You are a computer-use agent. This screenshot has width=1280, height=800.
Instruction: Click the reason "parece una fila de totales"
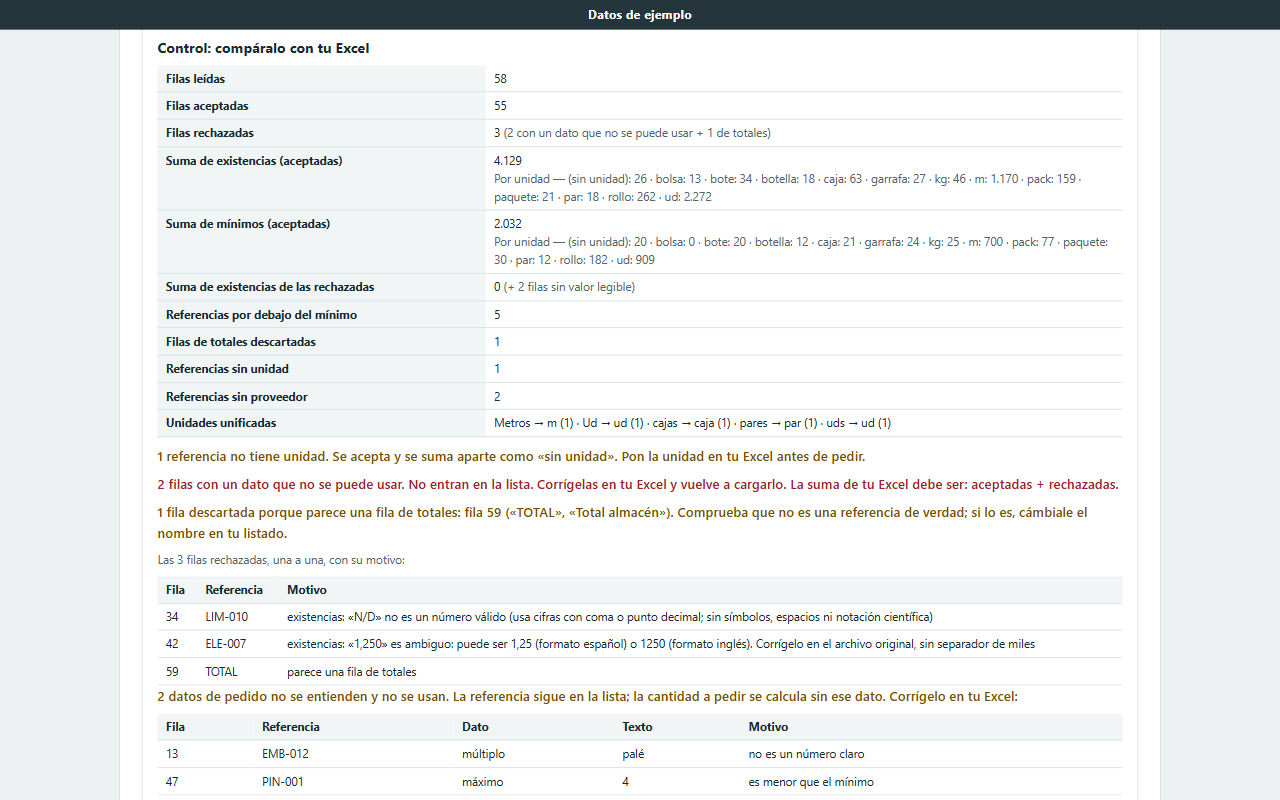pos(352,672)
